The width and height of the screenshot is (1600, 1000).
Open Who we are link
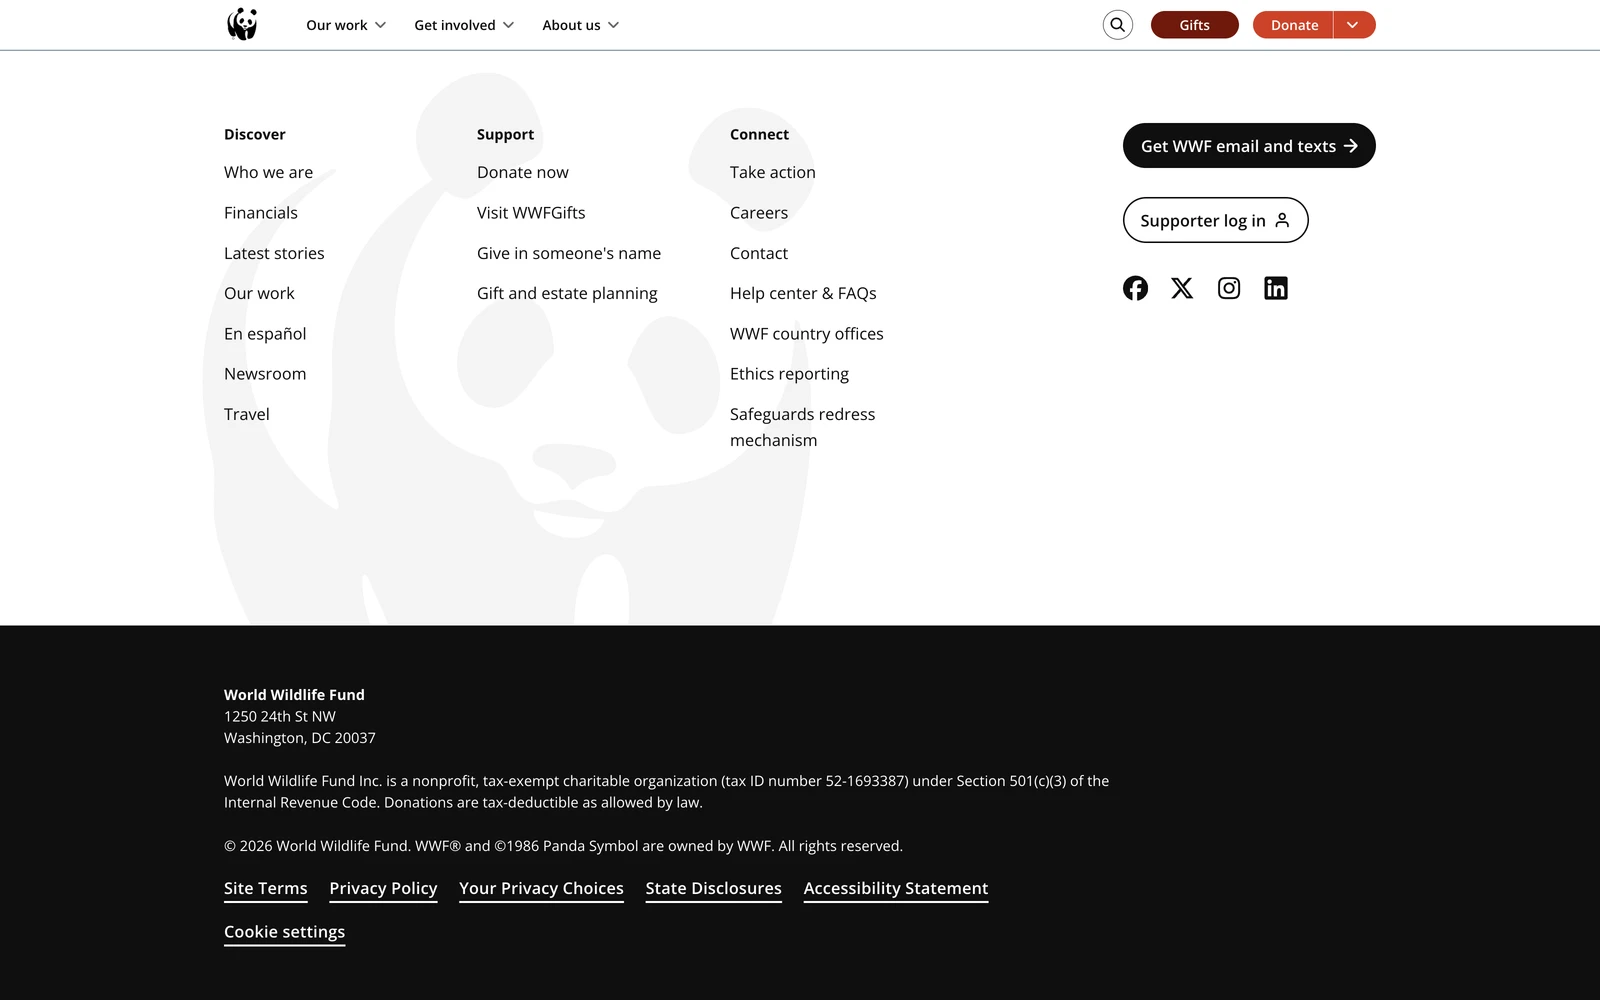[268, 172]
